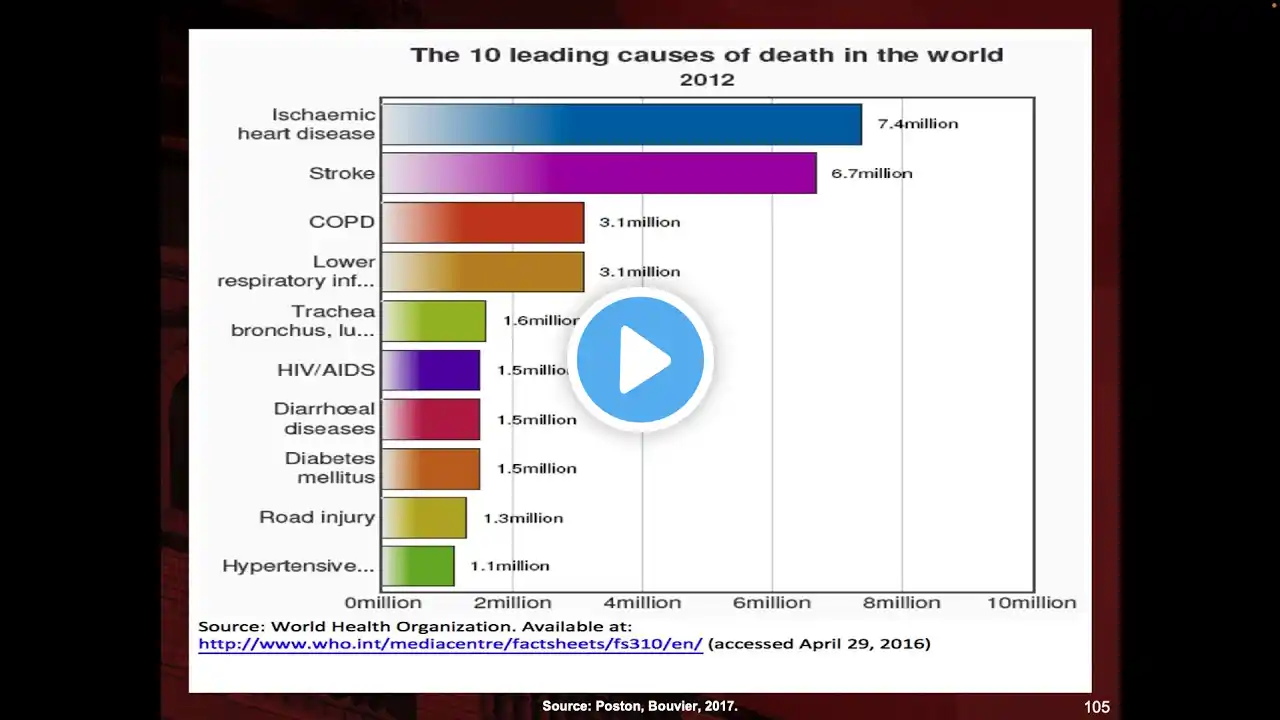Play the video using the blue play button

click(640, 360)
